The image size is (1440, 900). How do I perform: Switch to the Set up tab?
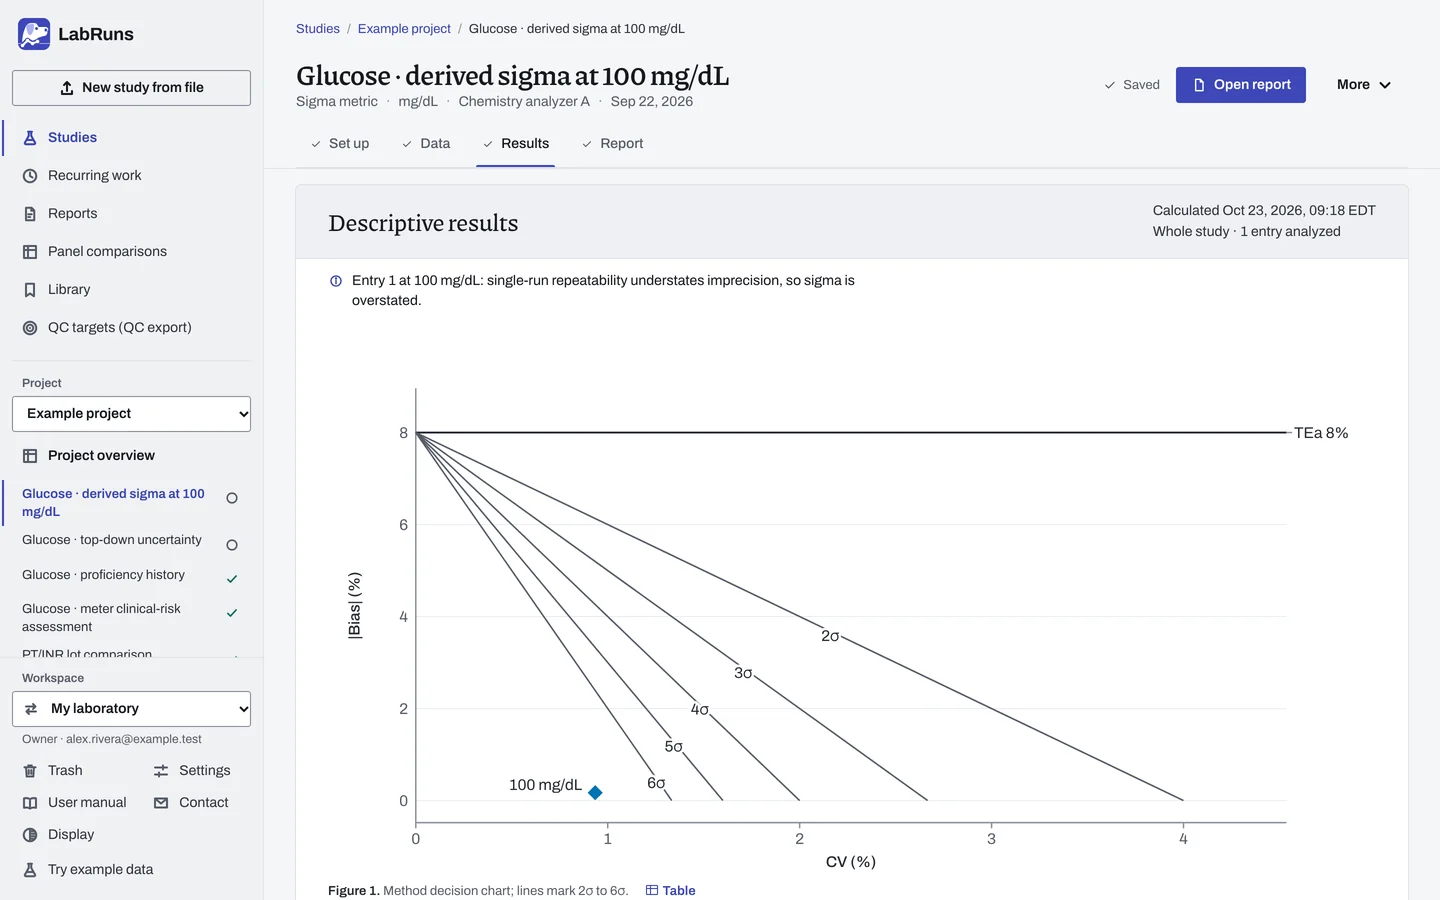click(340, 144)
